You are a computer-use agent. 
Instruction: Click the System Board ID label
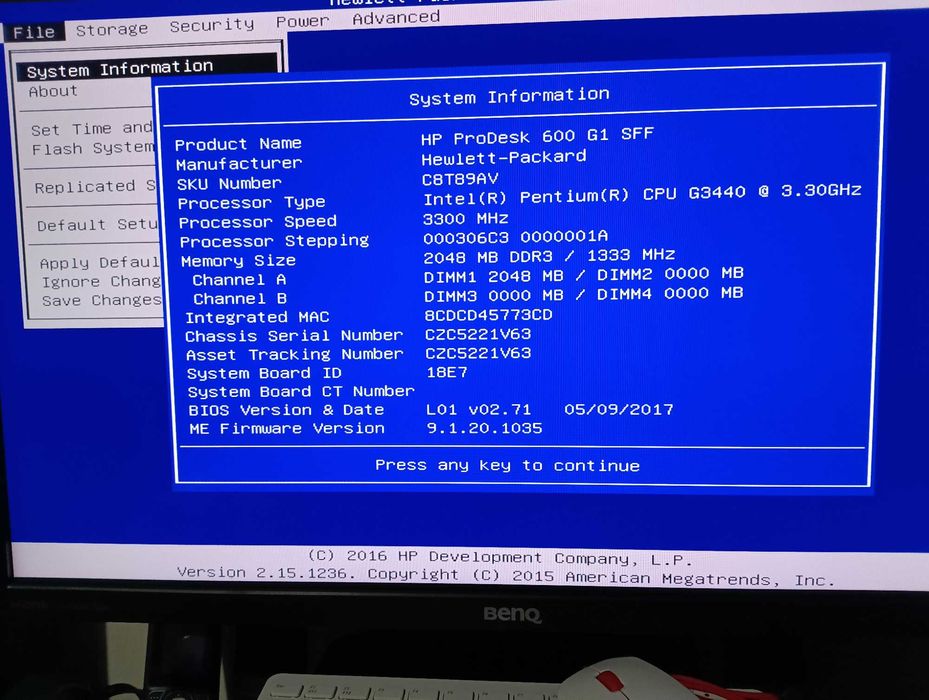(x=264, y=373)
